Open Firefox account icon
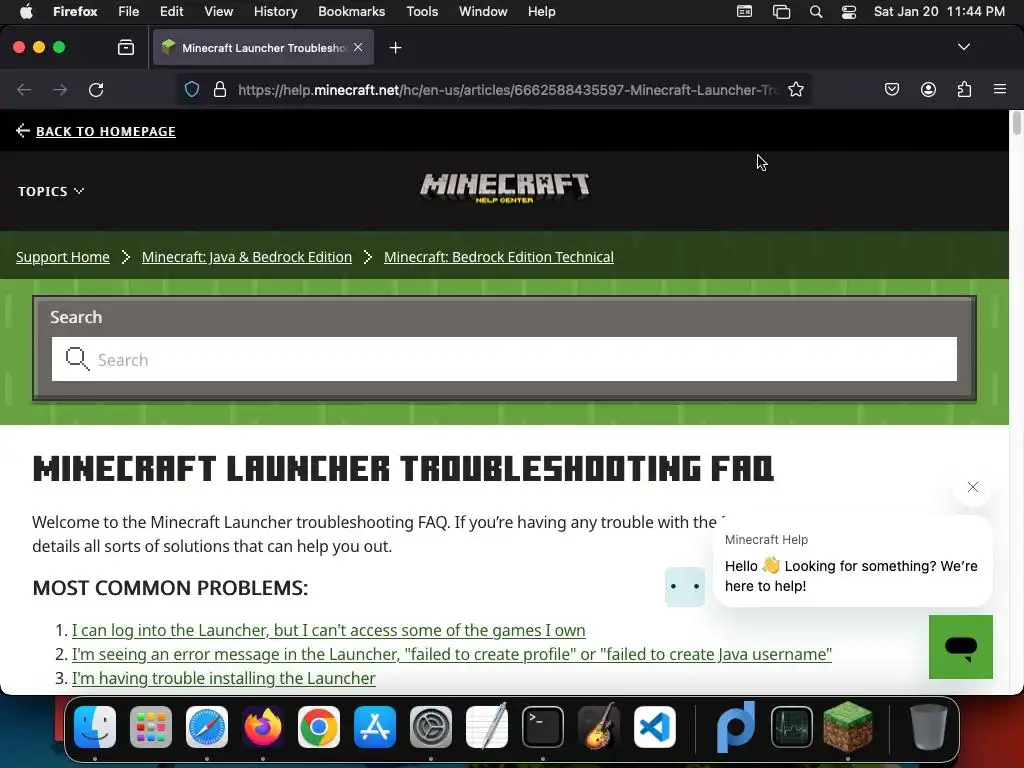This screenshot has height=768, width=1024. [928, 89]
